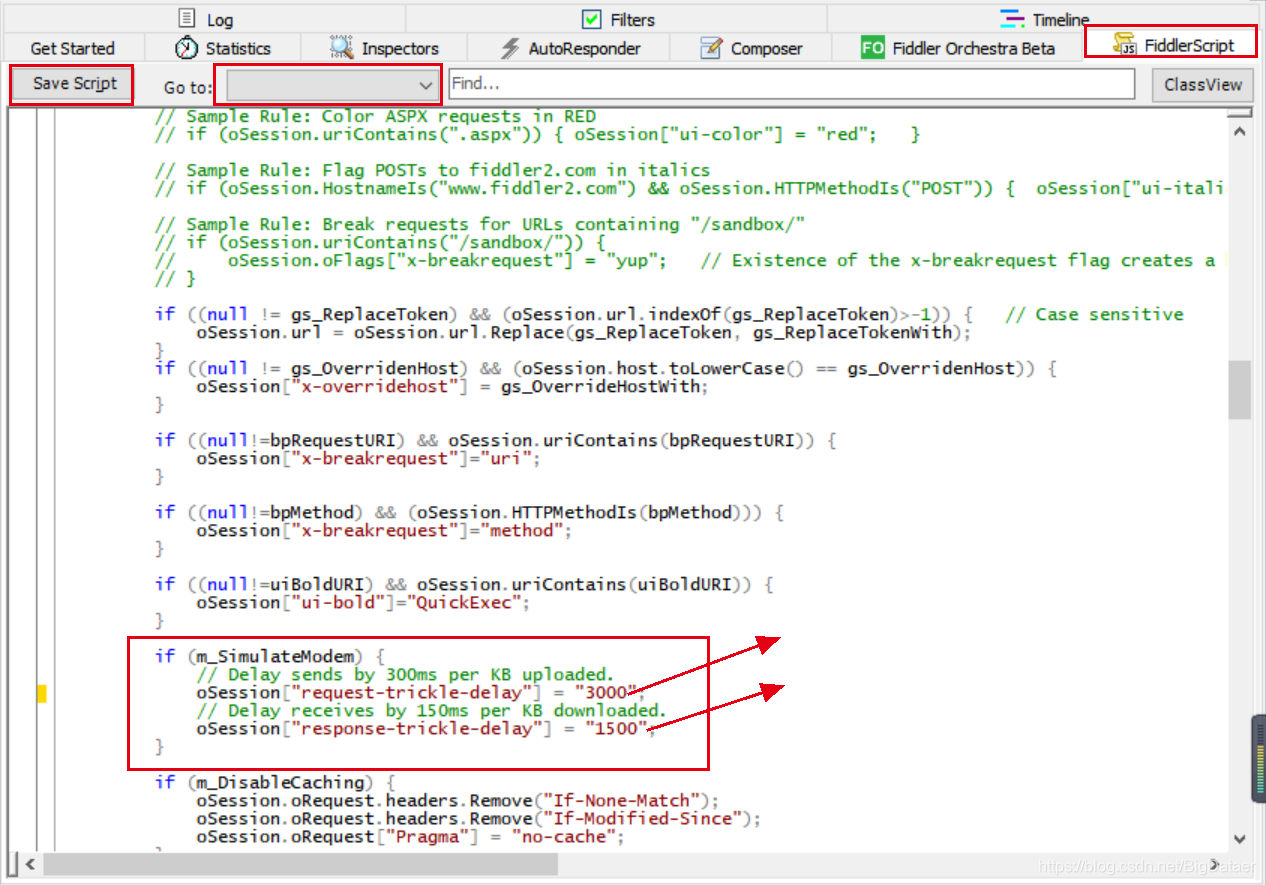Click the horizontal scrollbar left arrow
1266x885 pixels.
29,863
